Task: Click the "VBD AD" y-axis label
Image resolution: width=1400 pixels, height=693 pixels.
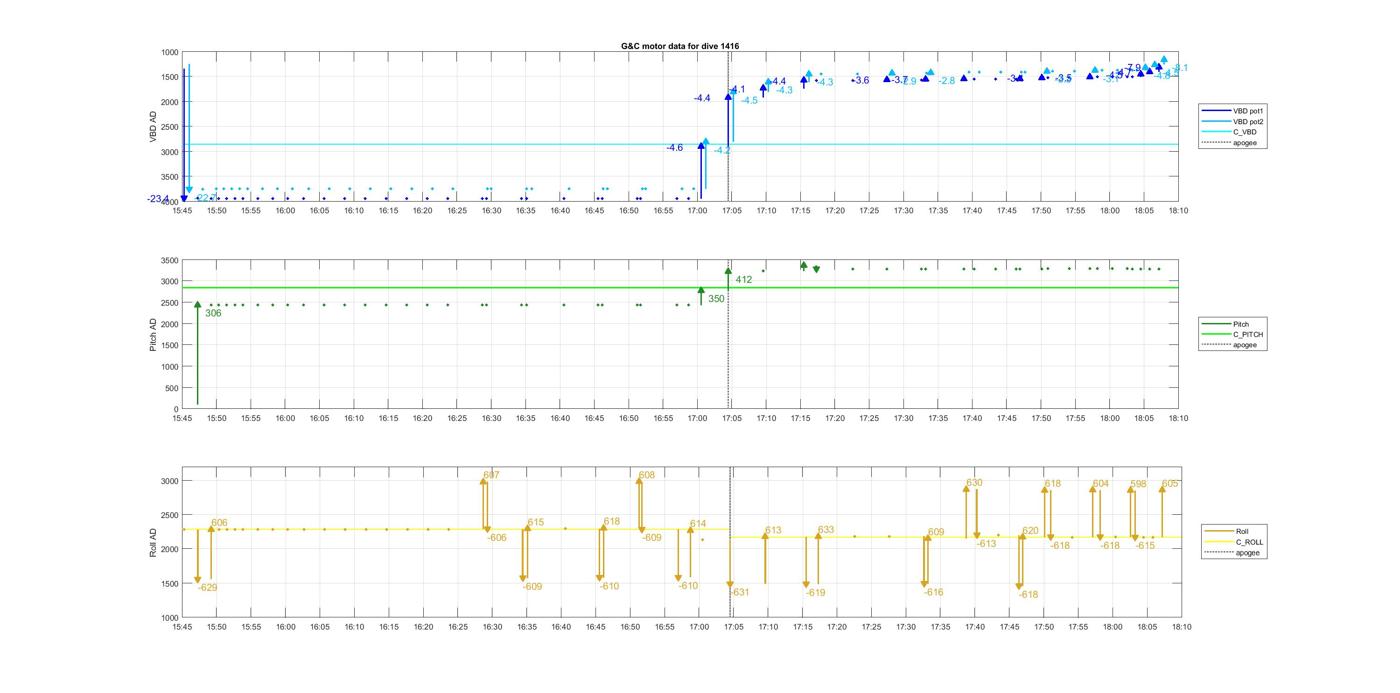Action: point(153,126)
